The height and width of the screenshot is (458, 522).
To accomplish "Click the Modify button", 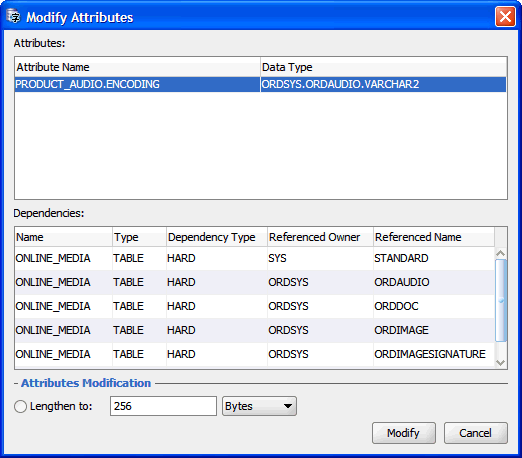I will (404, 433).
